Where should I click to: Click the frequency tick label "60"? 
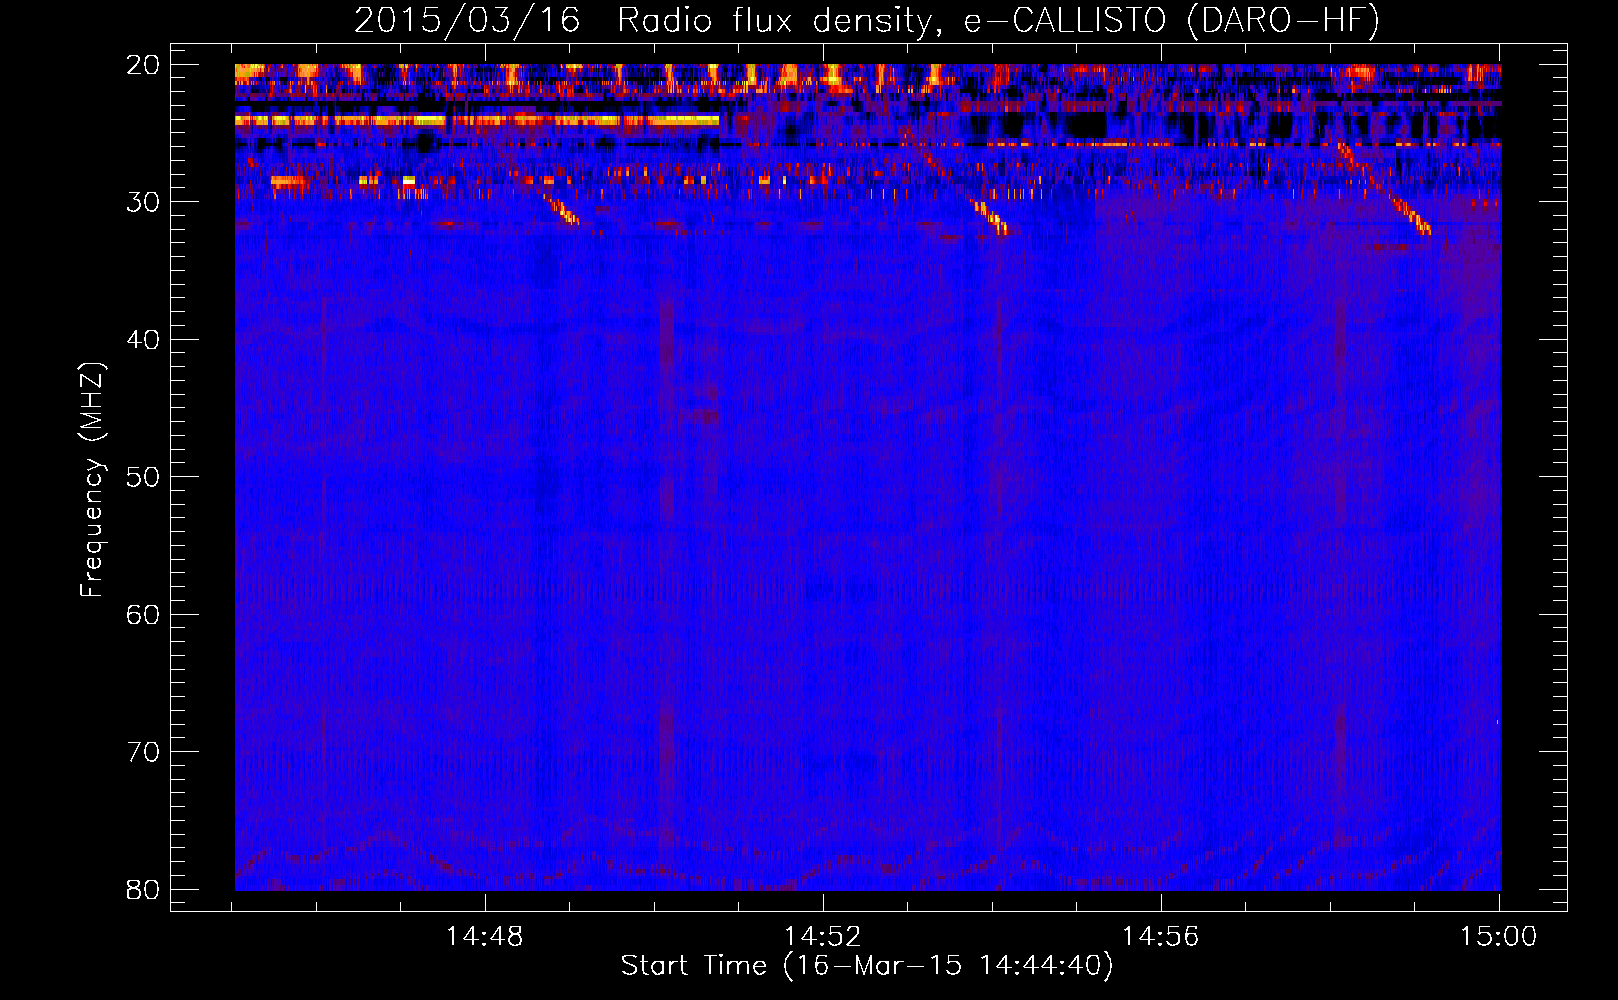pos(143,615)
